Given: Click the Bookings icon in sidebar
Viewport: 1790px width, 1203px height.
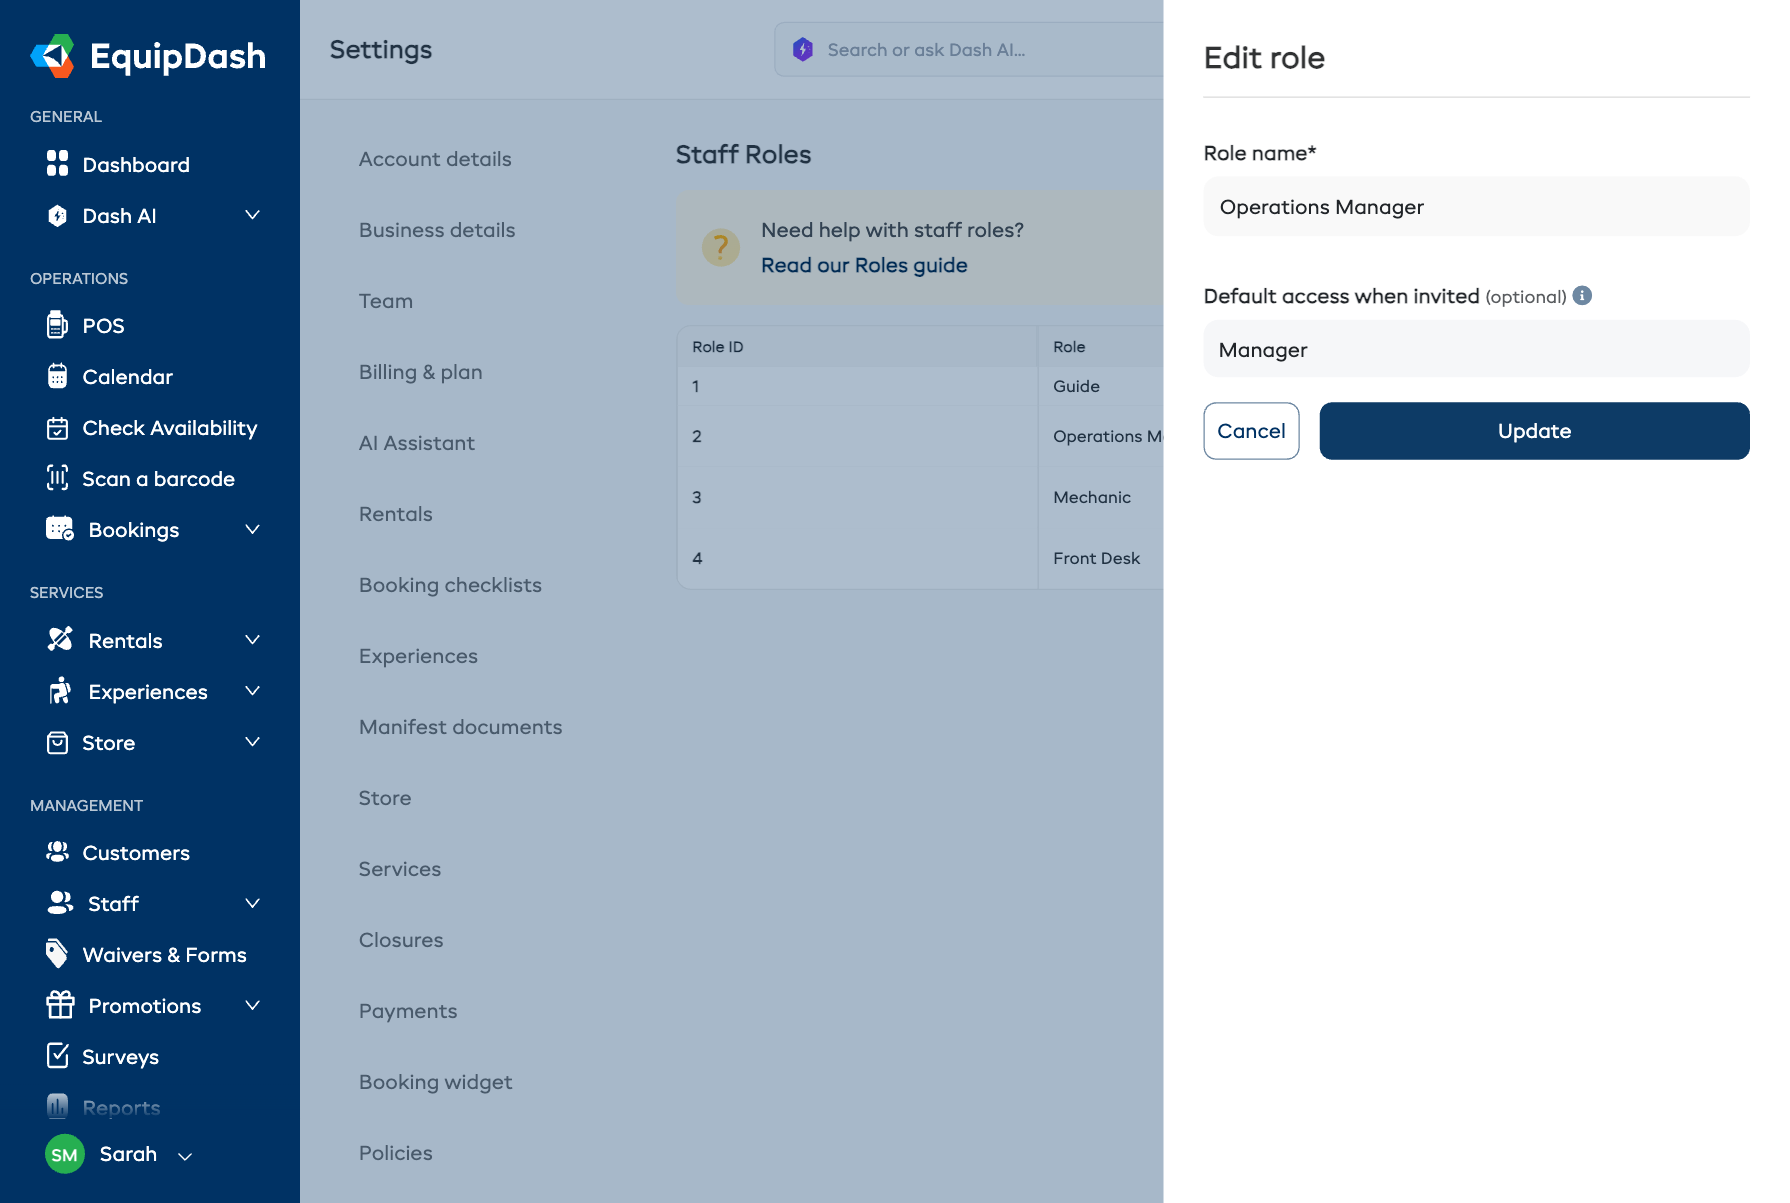Looking at the screenshot, I should pyautogui.click(x=60, y=529).
